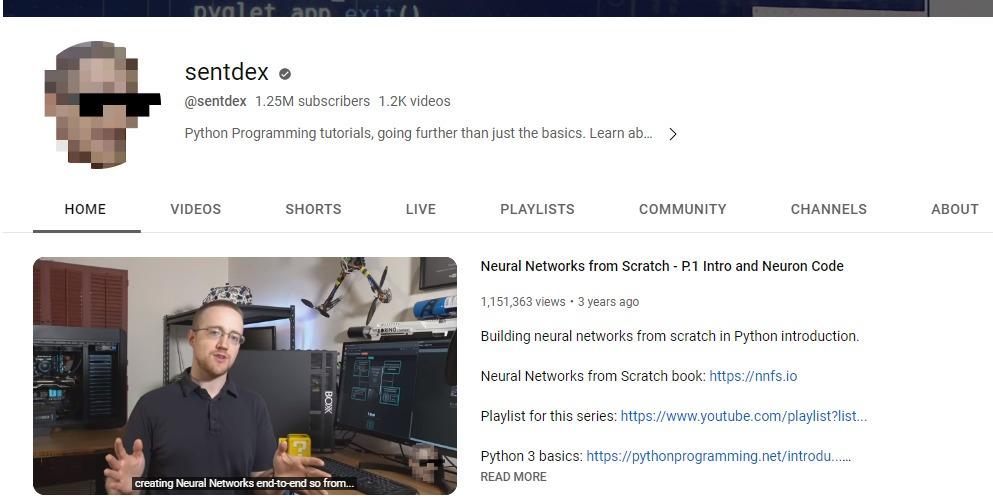Click the @sentdex handle text

pyautogui.click(x=215, y=101)
